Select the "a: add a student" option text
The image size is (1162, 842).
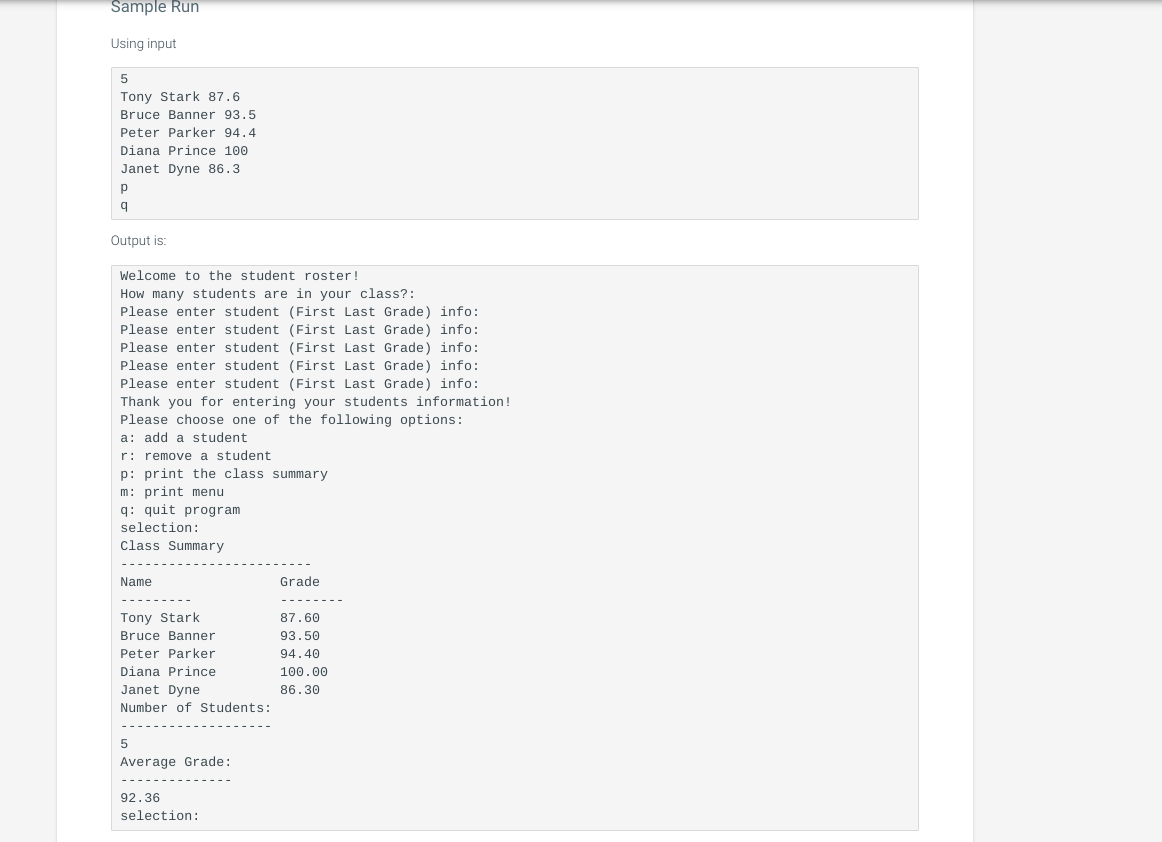point(184,438)
